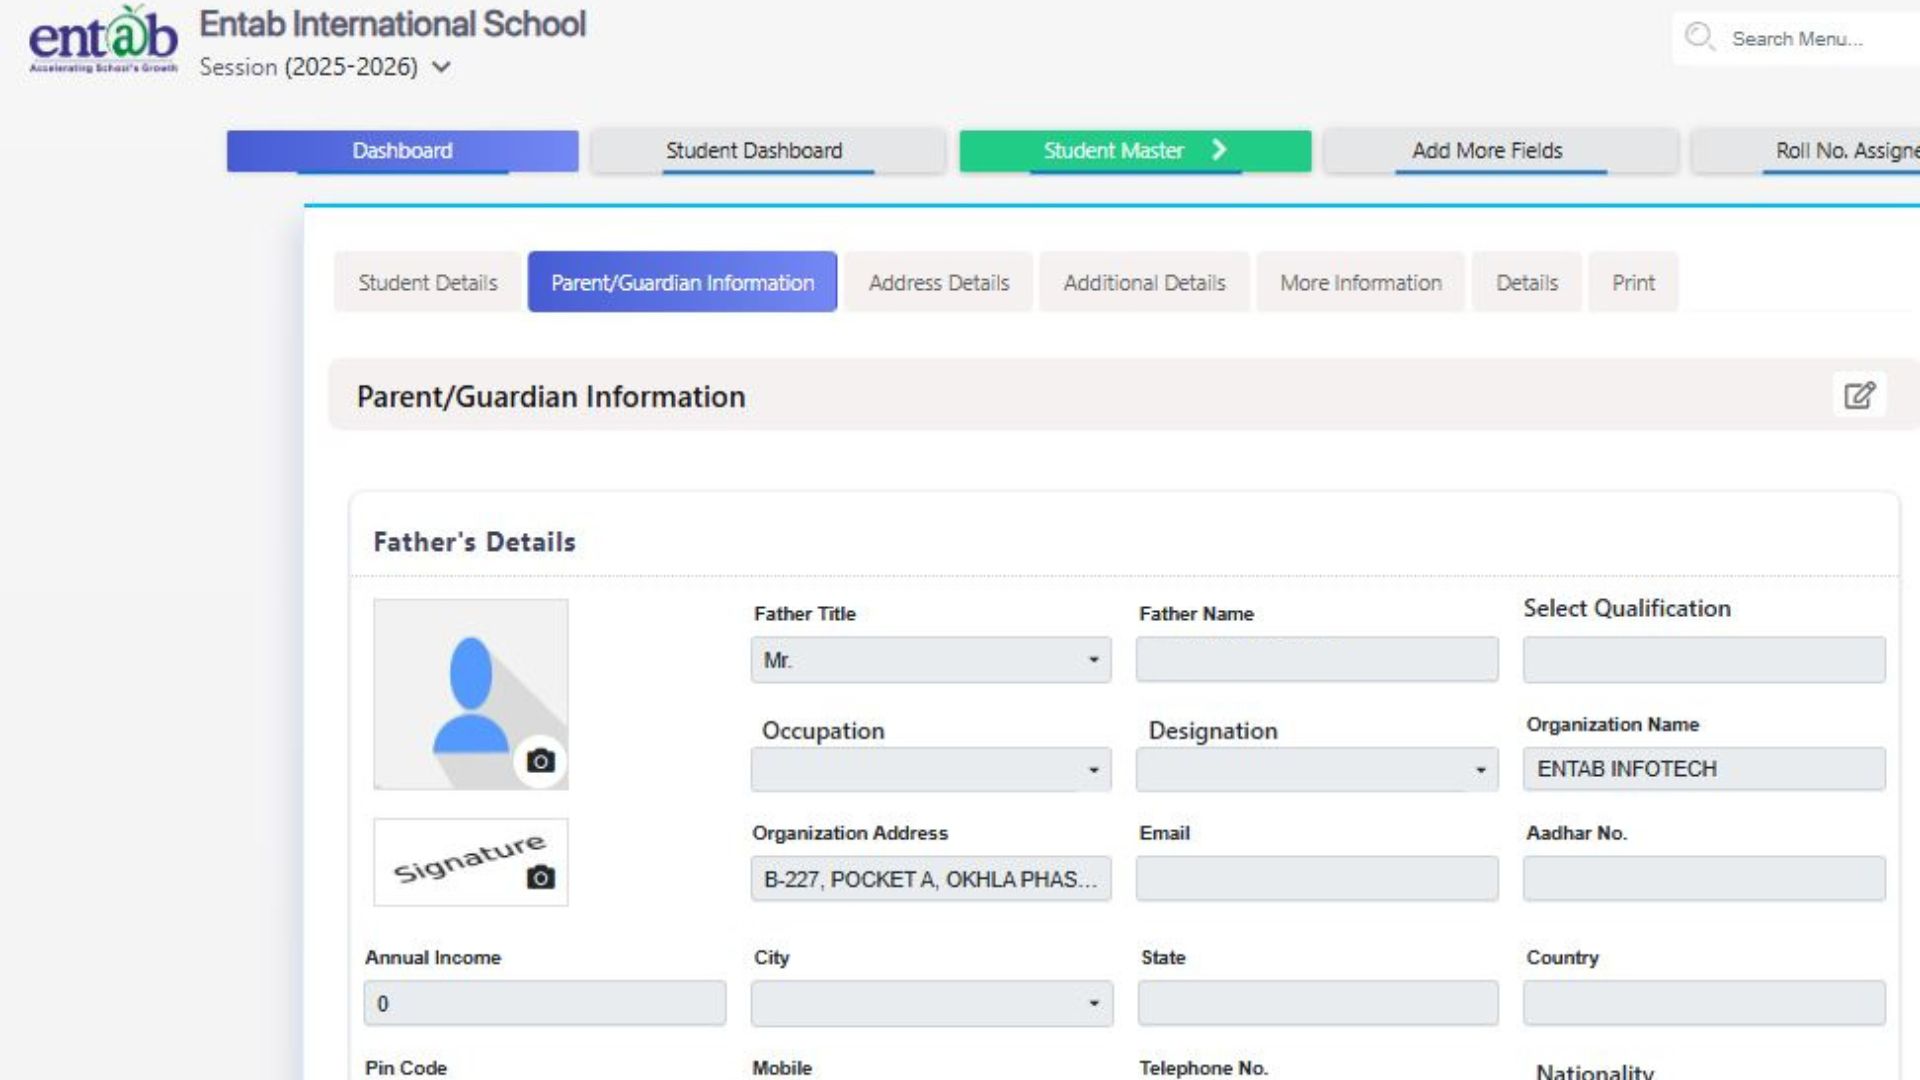The image size is (1920, 1080).
Task: Open the Father Title dropdown
Action: 930,660
